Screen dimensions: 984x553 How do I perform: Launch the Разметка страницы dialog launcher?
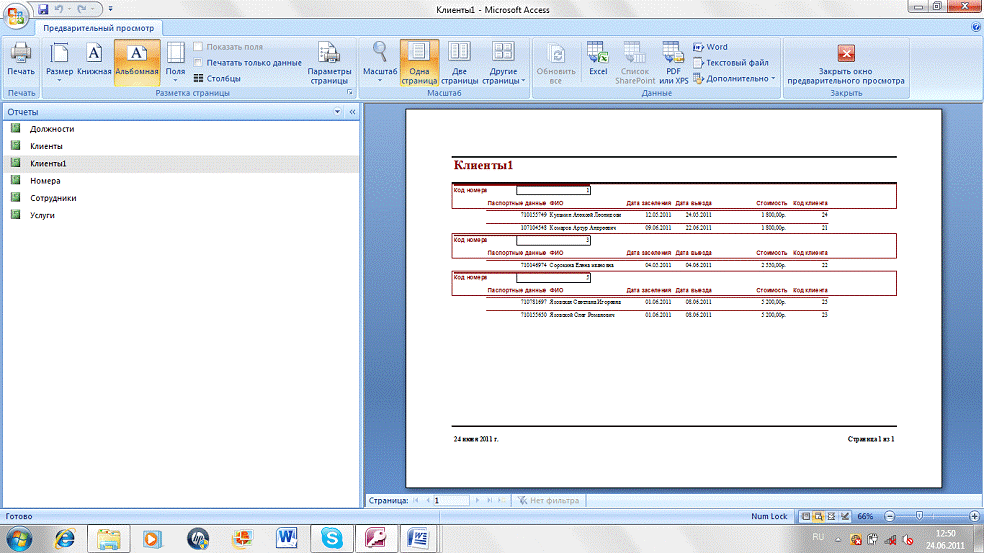(x=350, y=93)
